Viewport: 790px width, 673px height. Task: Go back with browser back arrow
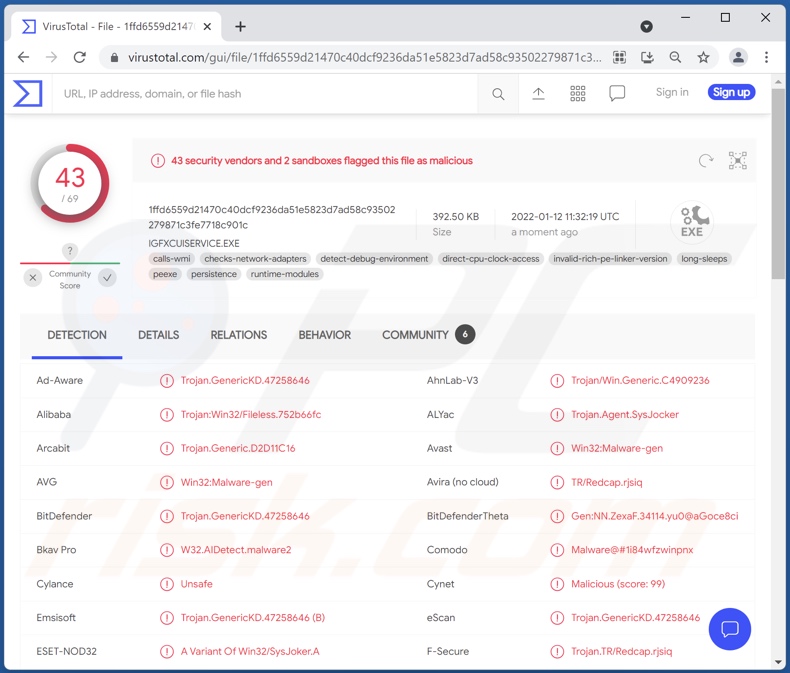point(23,57)
